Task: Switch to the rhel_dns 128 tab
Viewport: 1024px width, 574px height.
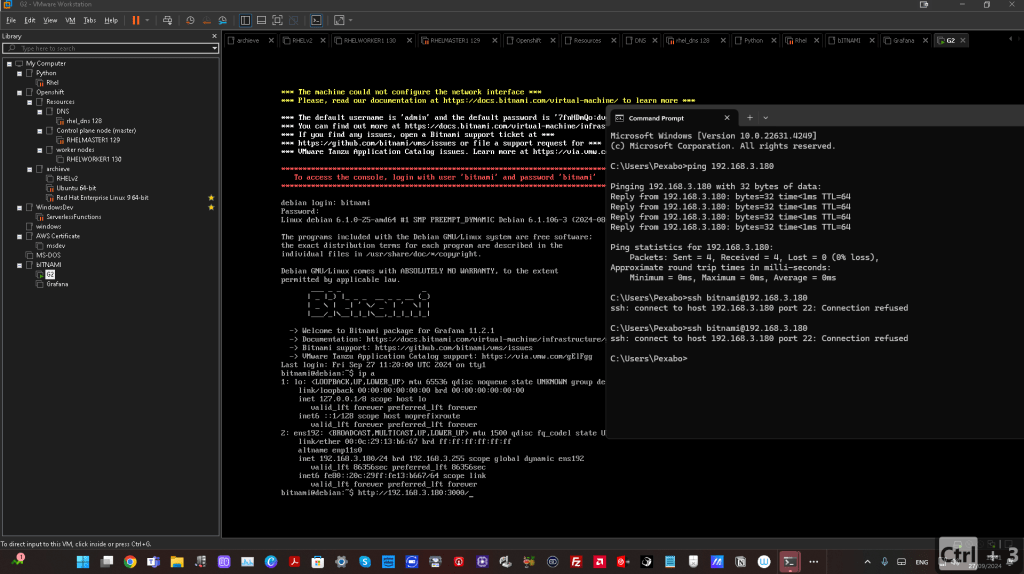Action: click(692, 40)
